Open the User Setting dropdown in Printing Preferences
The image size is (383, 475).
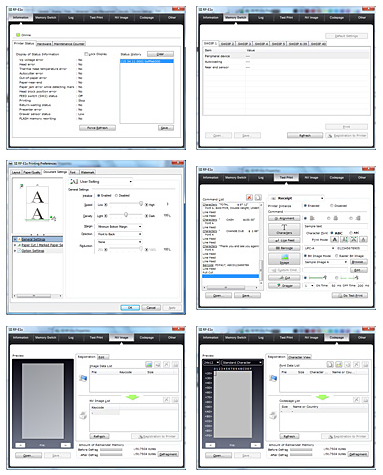pyautogui.click(x=101, y=182)
